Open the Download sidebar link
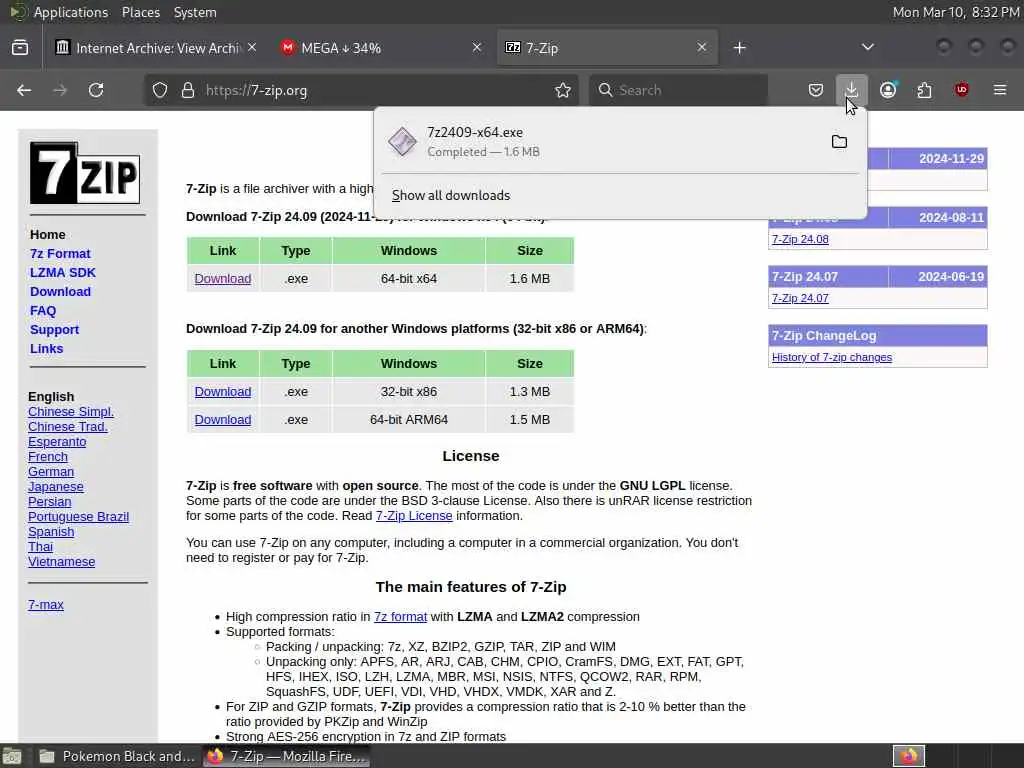 (60, 291)
